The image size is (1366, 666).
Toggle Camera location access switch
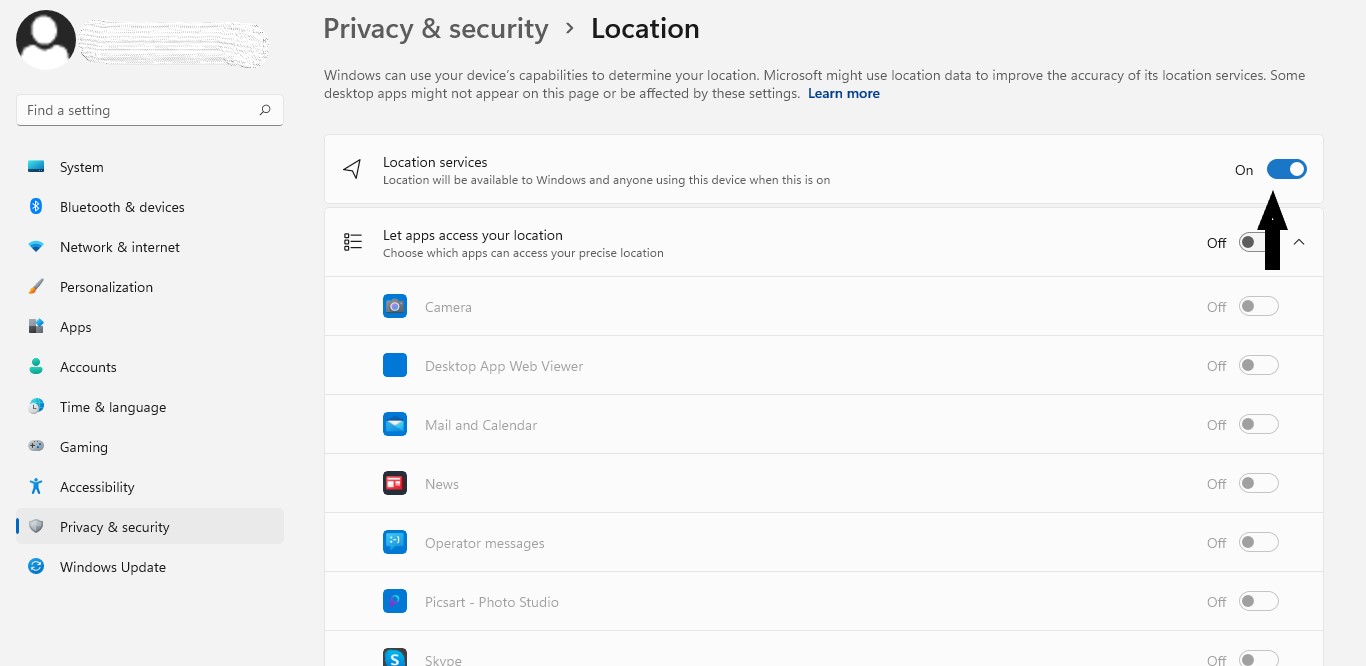pos(1258,307)
